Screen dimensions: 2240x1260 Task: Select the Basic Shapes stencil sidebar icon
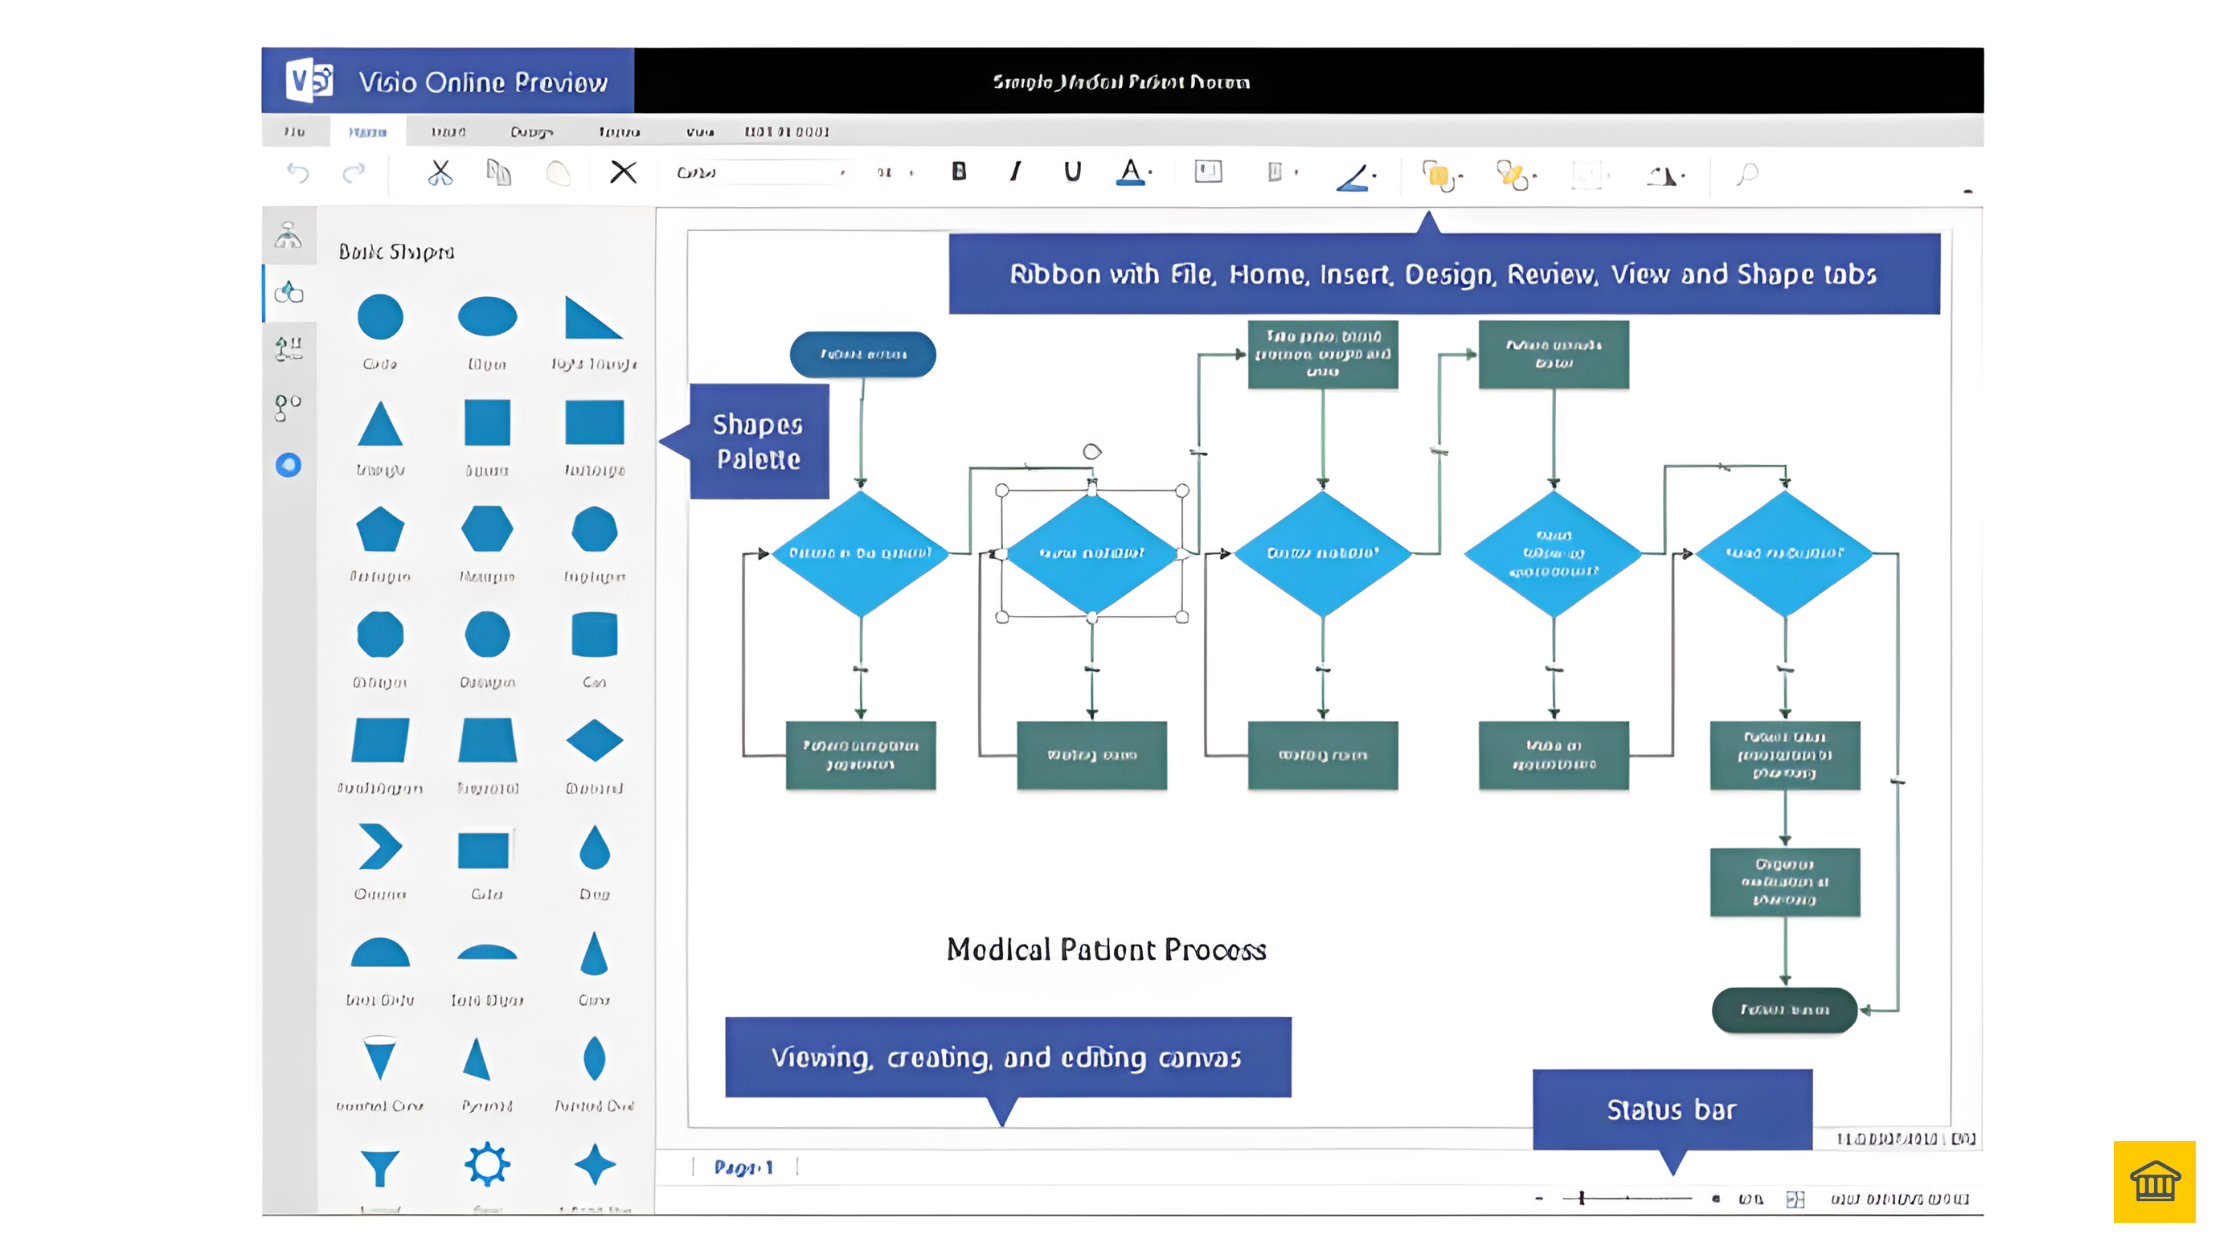[x=289, y=292]
